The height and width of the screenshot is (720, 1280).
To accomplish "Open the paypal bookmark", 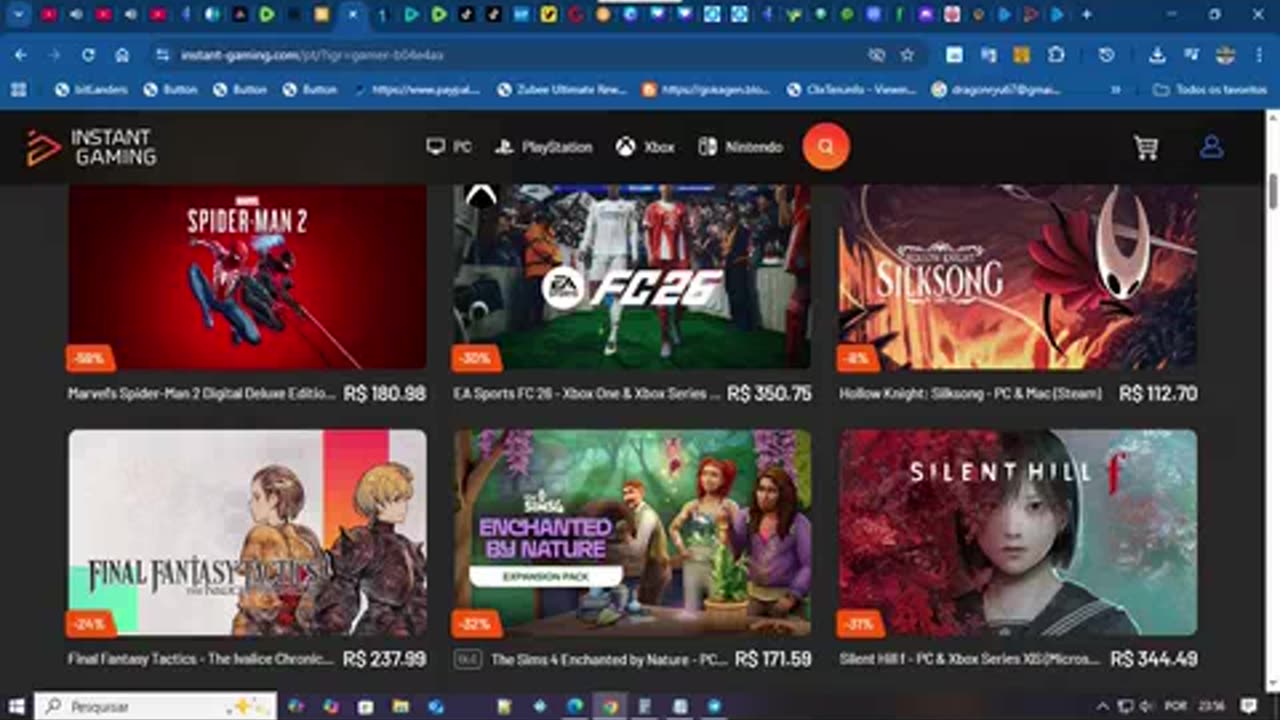I will 418,89.
